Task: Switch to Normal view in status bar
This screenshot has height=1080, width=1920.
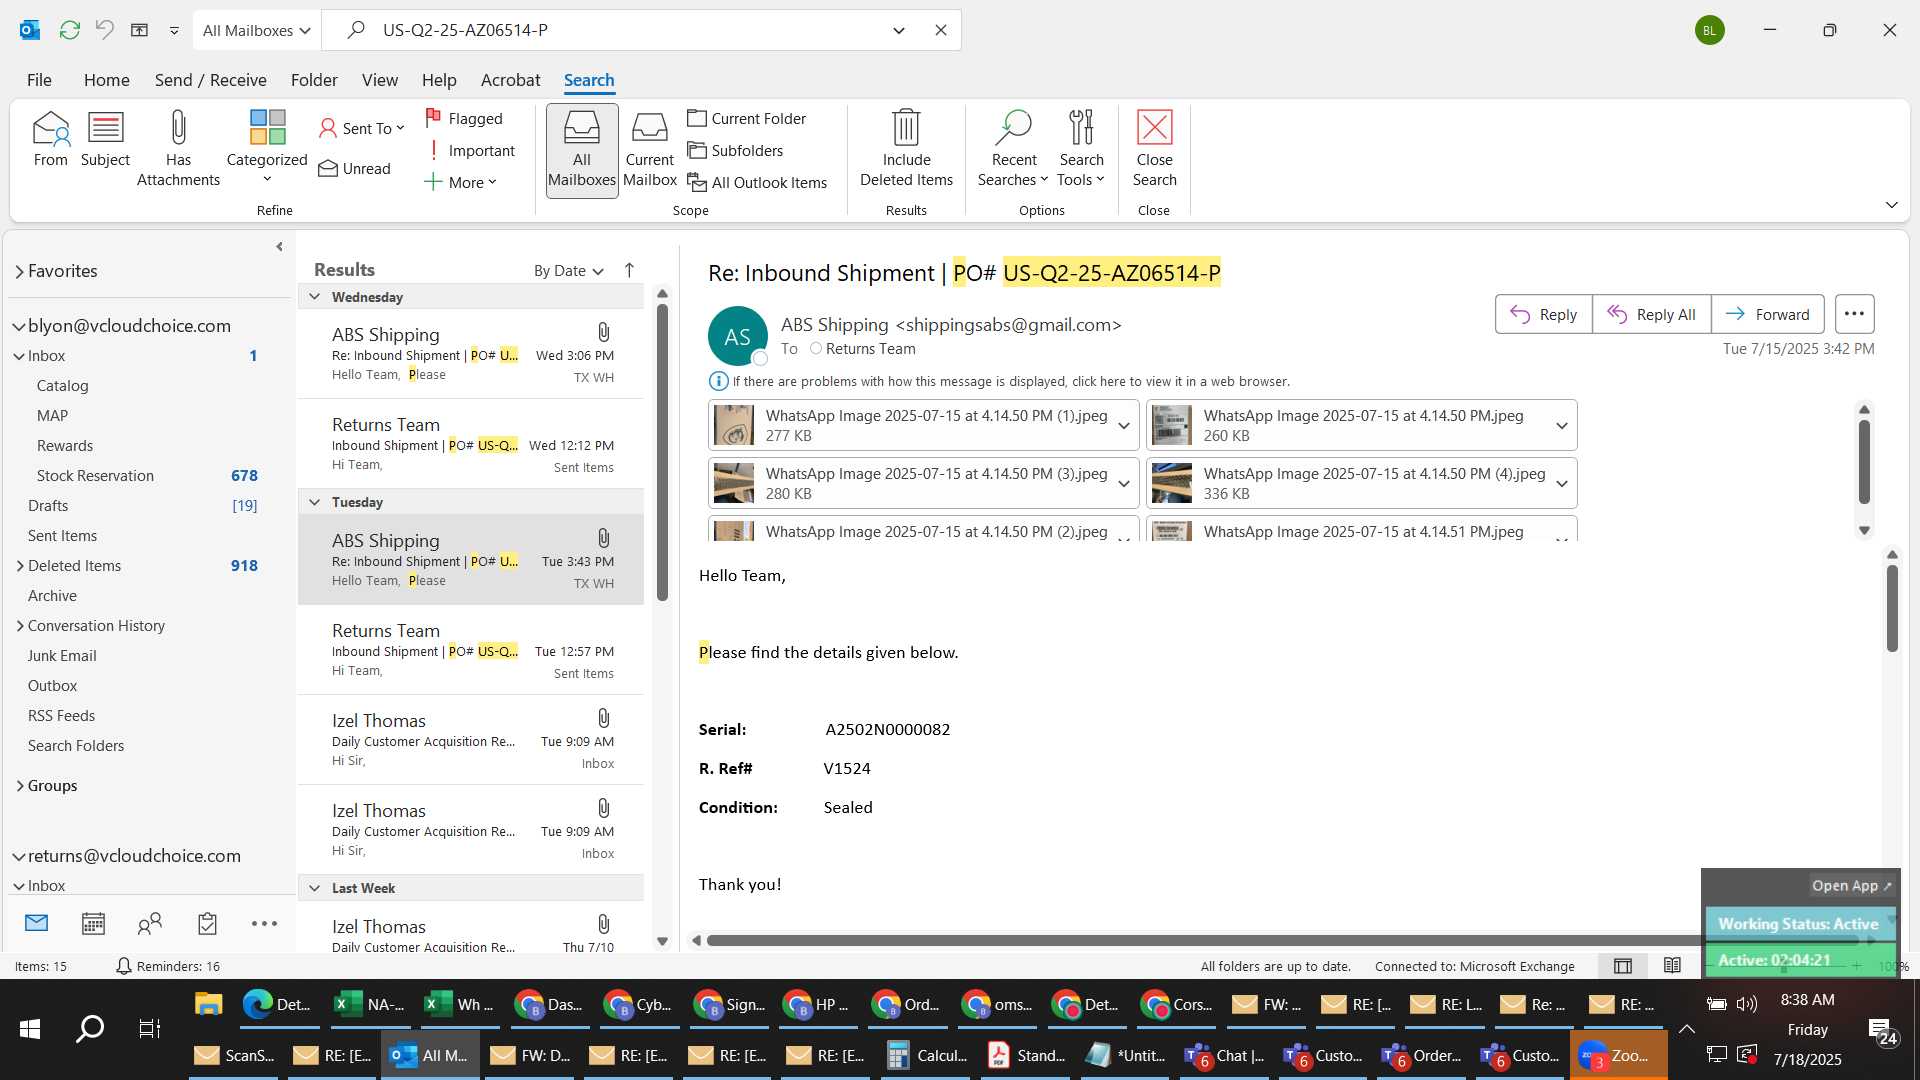Action: pos(1622,966)
